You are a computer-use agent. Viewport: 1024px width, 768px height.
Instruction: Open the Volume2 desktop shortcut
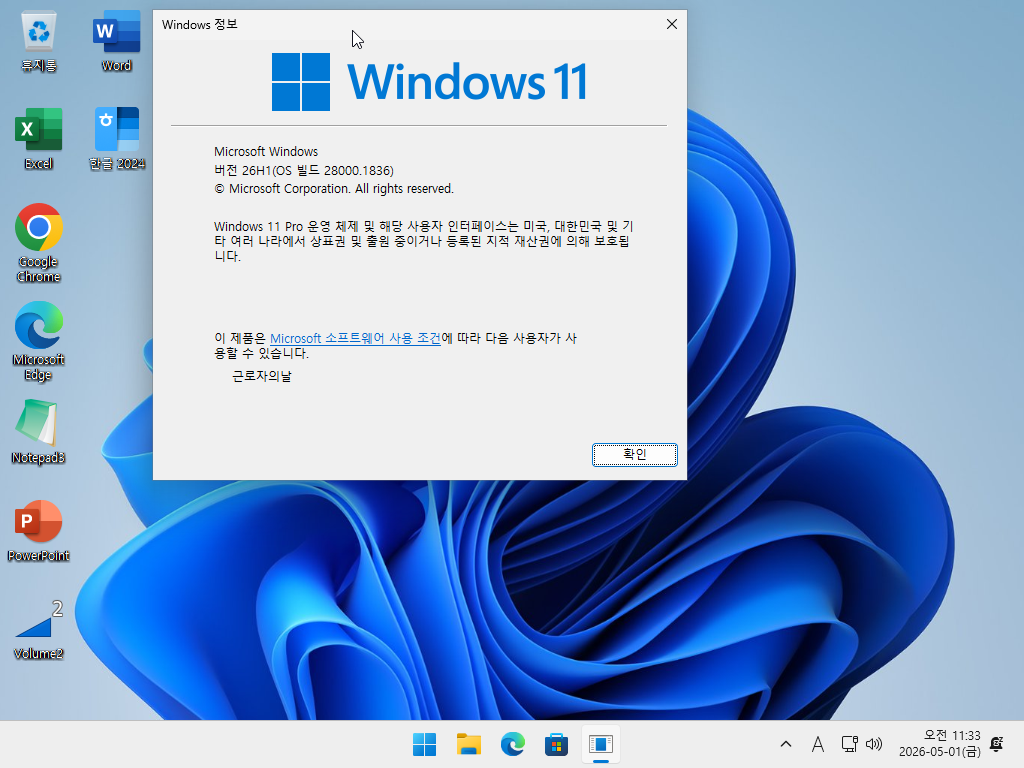click(x=39, y=630)
